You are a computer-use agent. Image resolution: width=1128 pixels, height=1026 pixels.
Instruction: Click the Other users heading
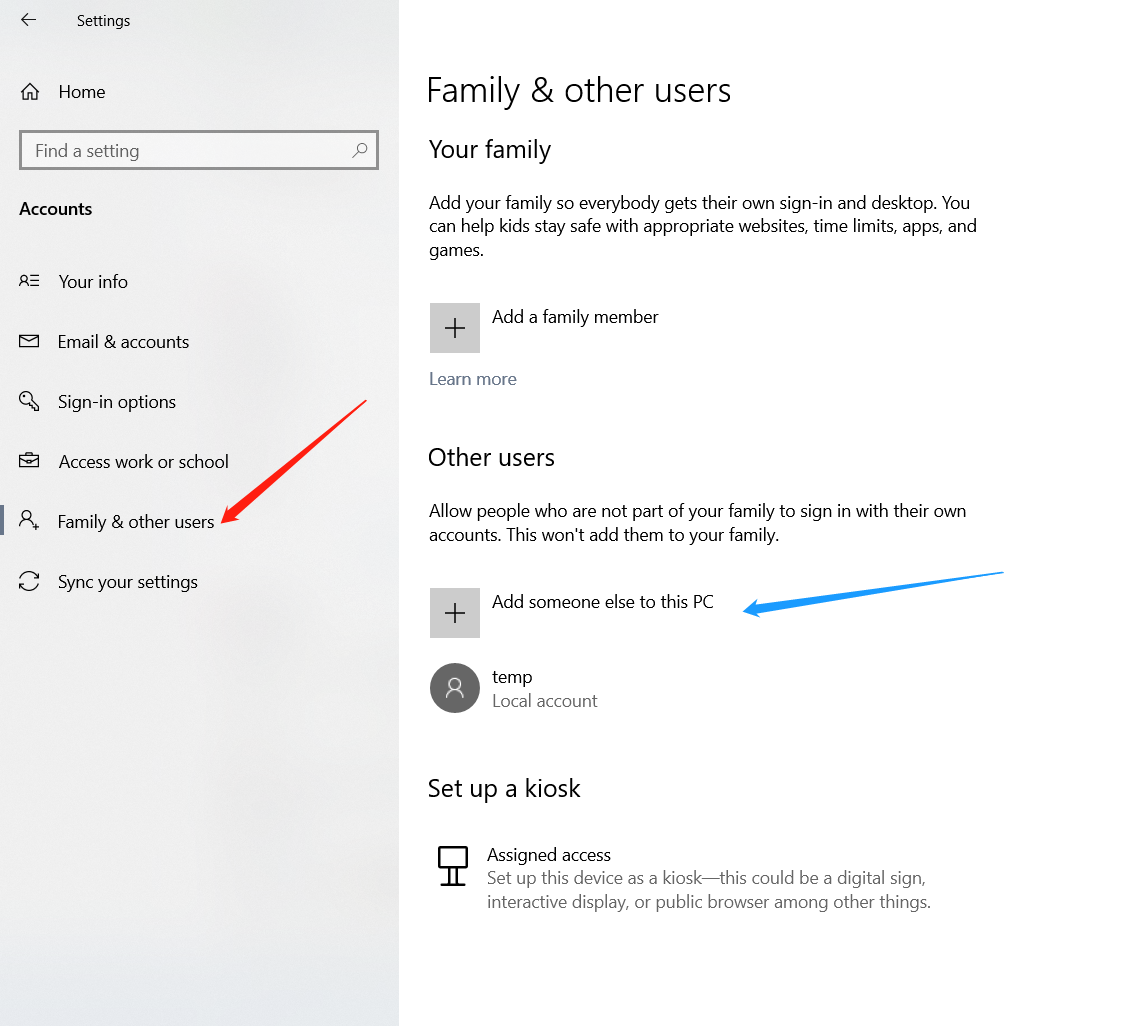(491, 458)
